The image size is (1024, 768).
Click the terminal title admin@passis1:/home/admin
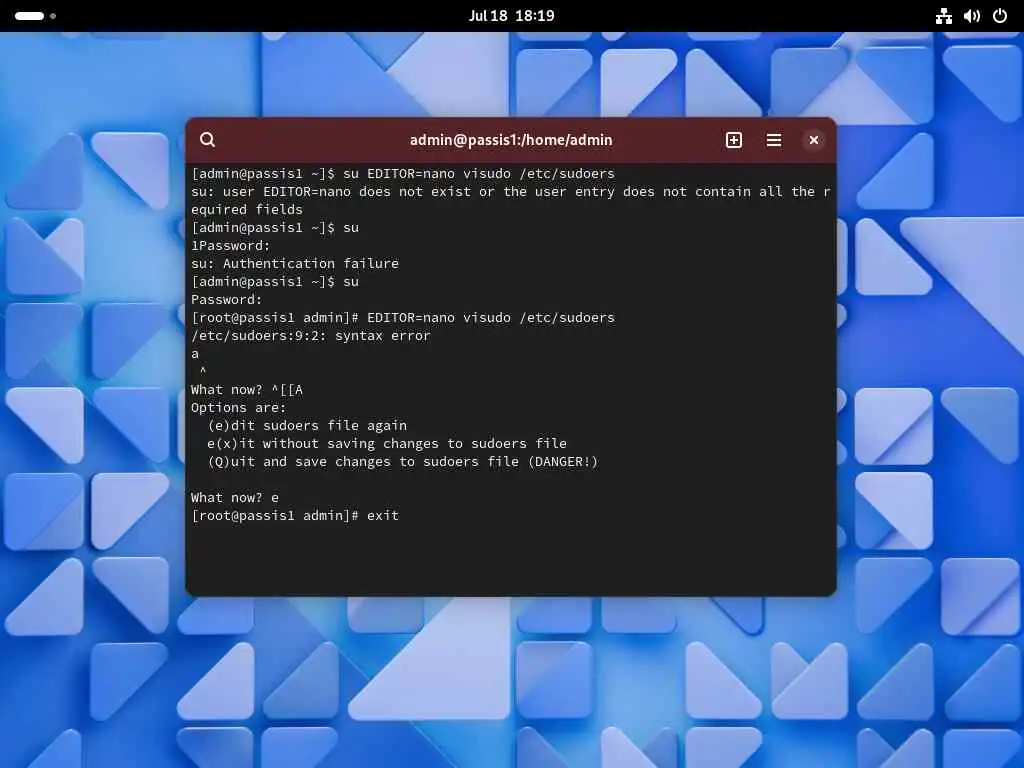pos(511,140)
